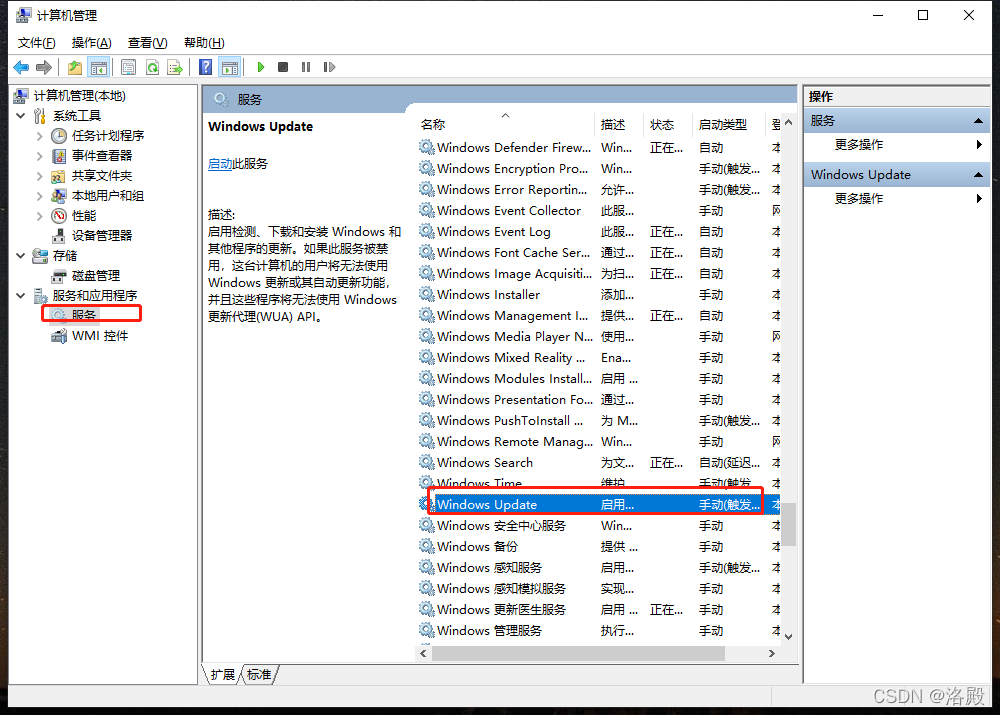
Task: Select the Windows Update service row
Action: coord(599,505)
